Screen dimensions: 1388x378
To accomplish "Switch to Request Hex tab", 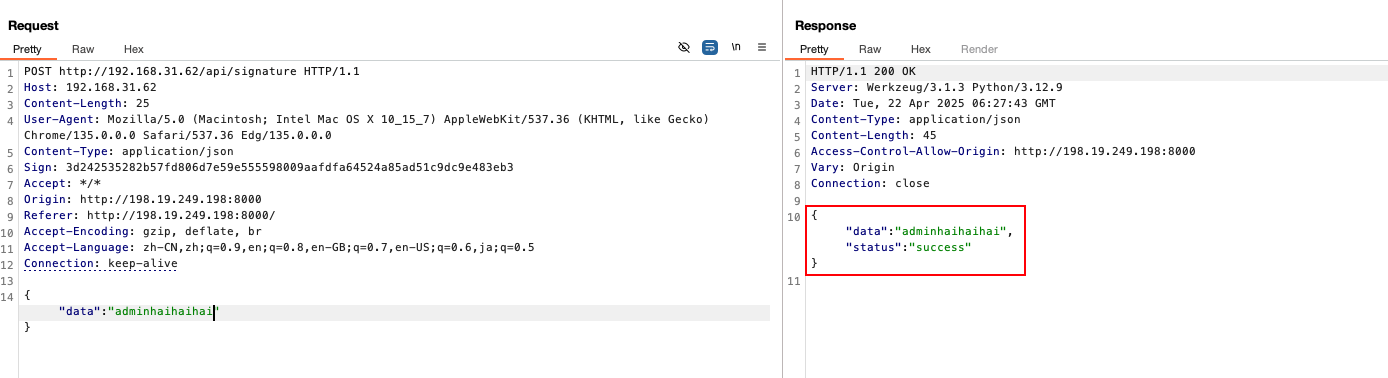I will 134,49.
